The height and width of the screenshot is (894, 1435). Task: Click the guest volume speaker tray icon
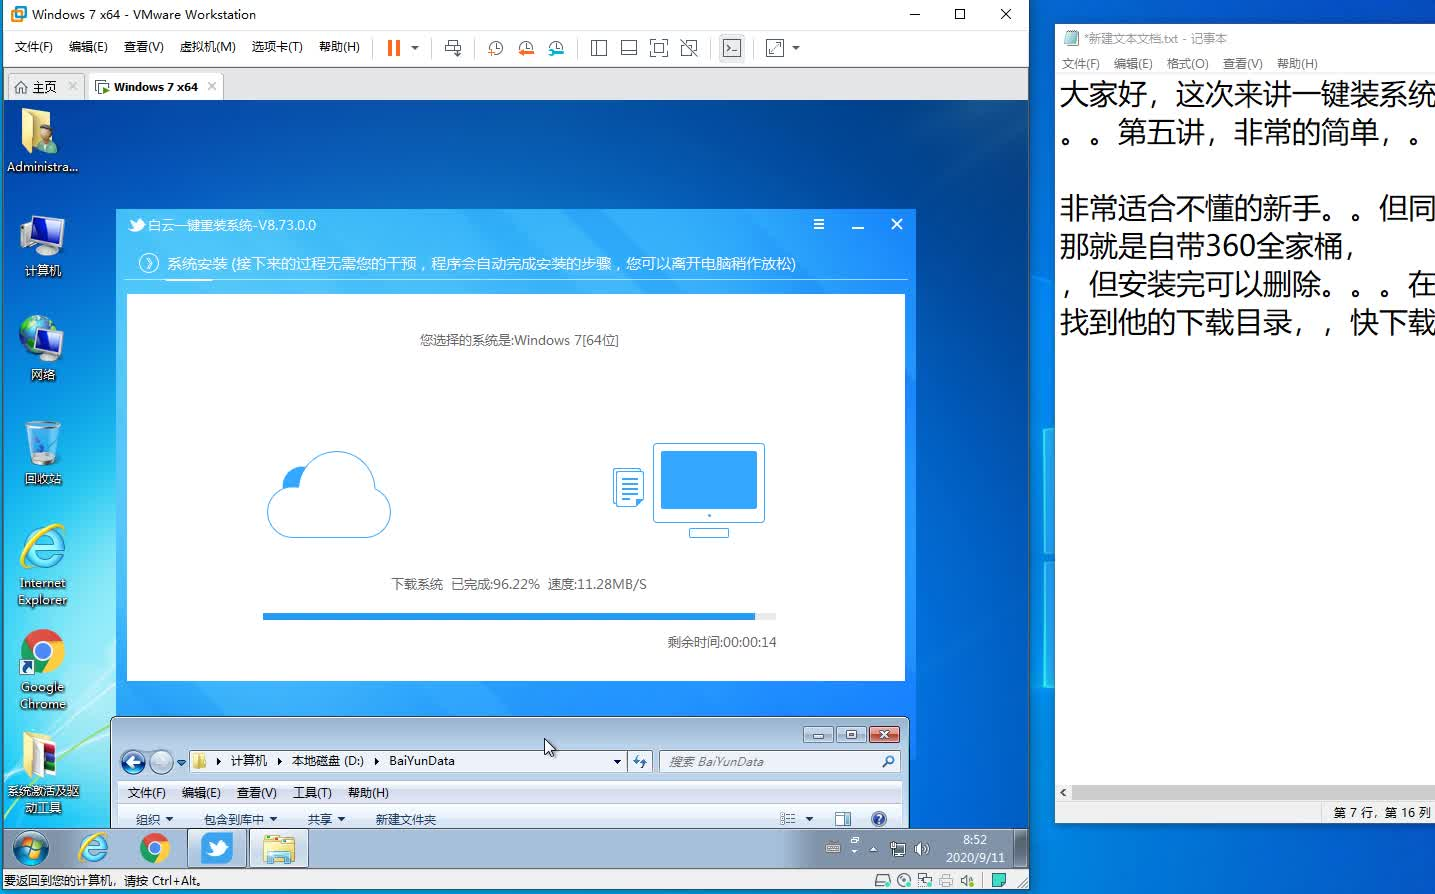point(922,849)
